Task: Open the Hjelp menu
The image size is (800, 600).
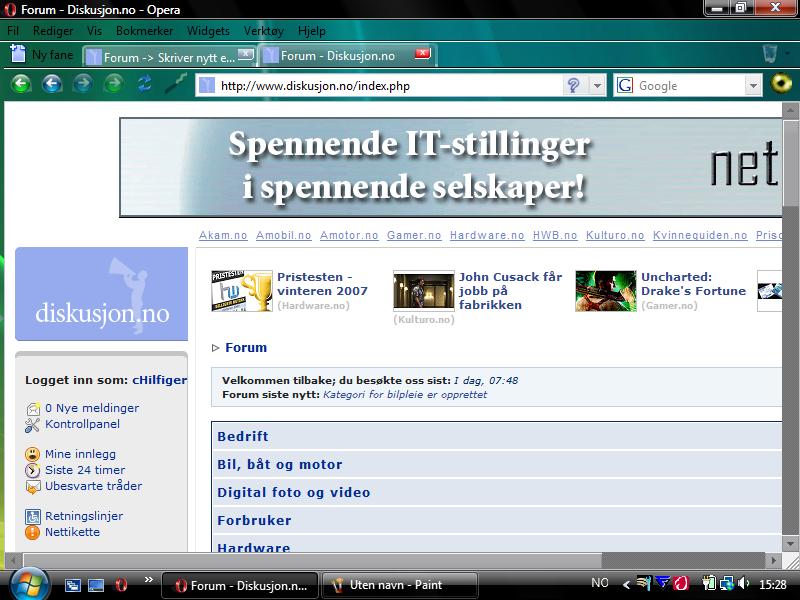Action: (312, 31)
